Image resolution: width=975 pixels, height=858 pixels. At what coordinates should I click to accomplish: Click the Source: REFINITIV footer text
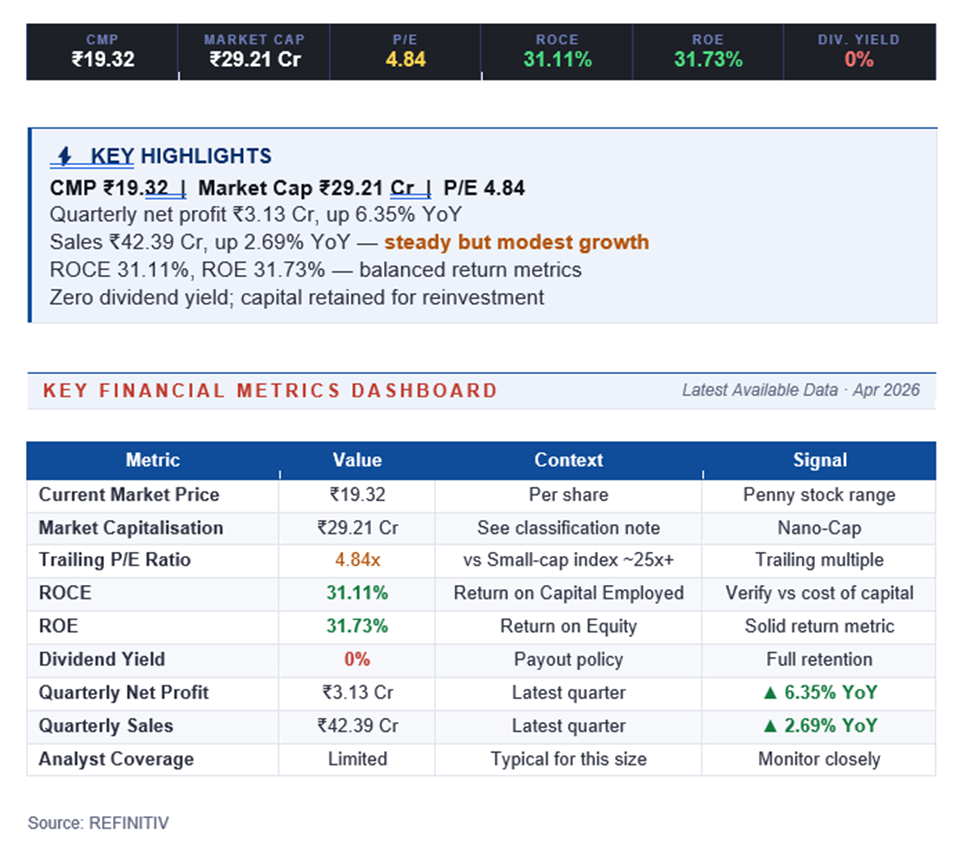tap(98, 823)
